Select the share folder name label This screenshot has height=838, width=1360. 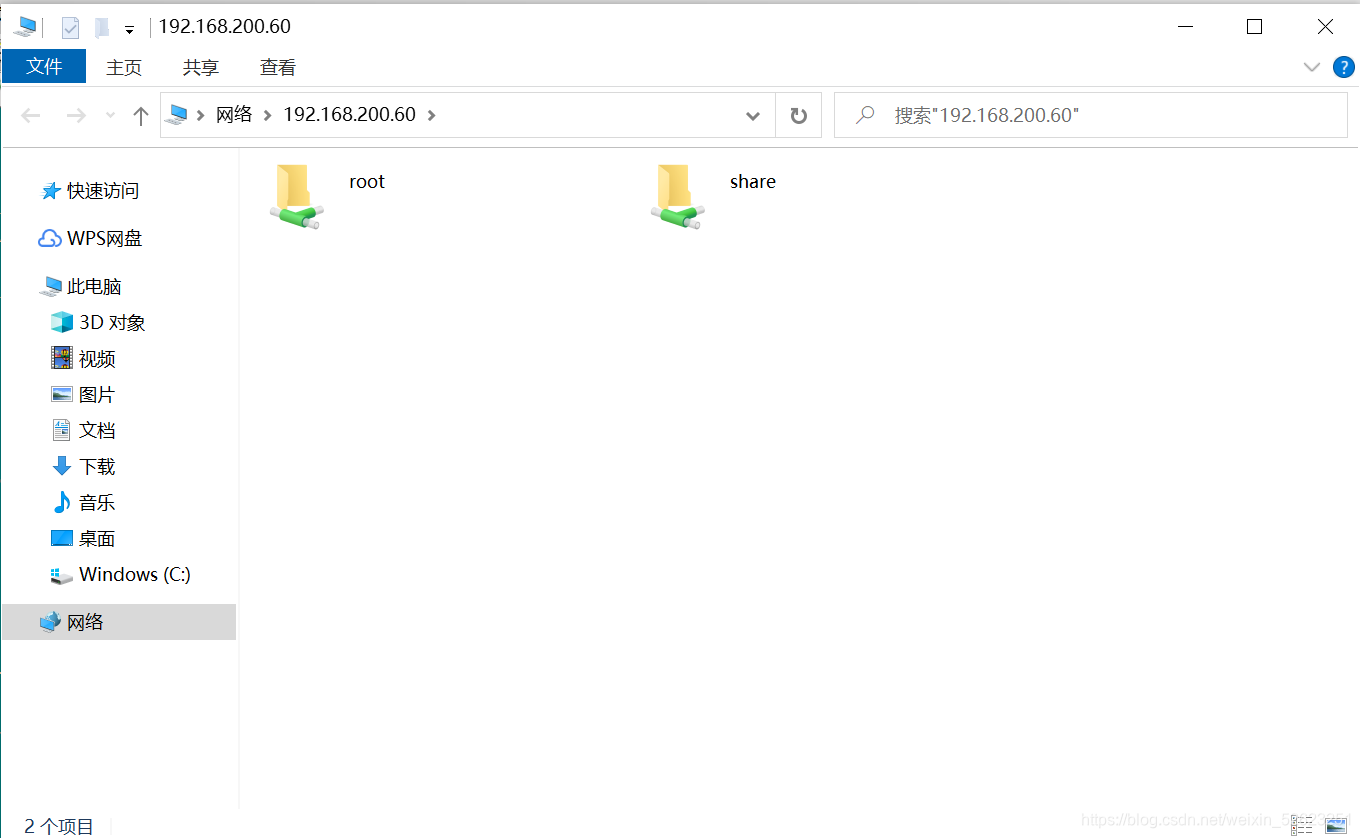(x=753, y=182)
